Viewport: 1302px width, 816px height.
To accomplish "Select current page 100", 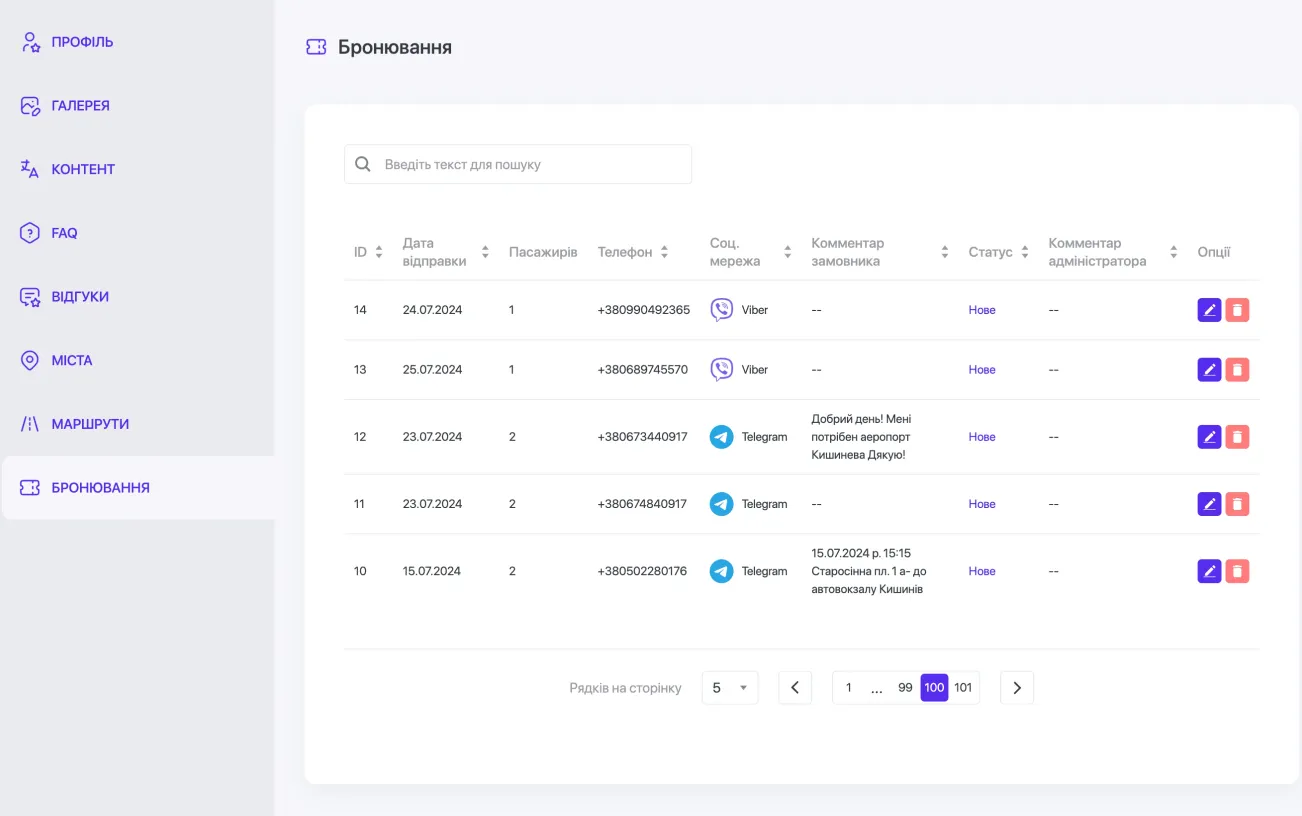I will coord(934,687).
